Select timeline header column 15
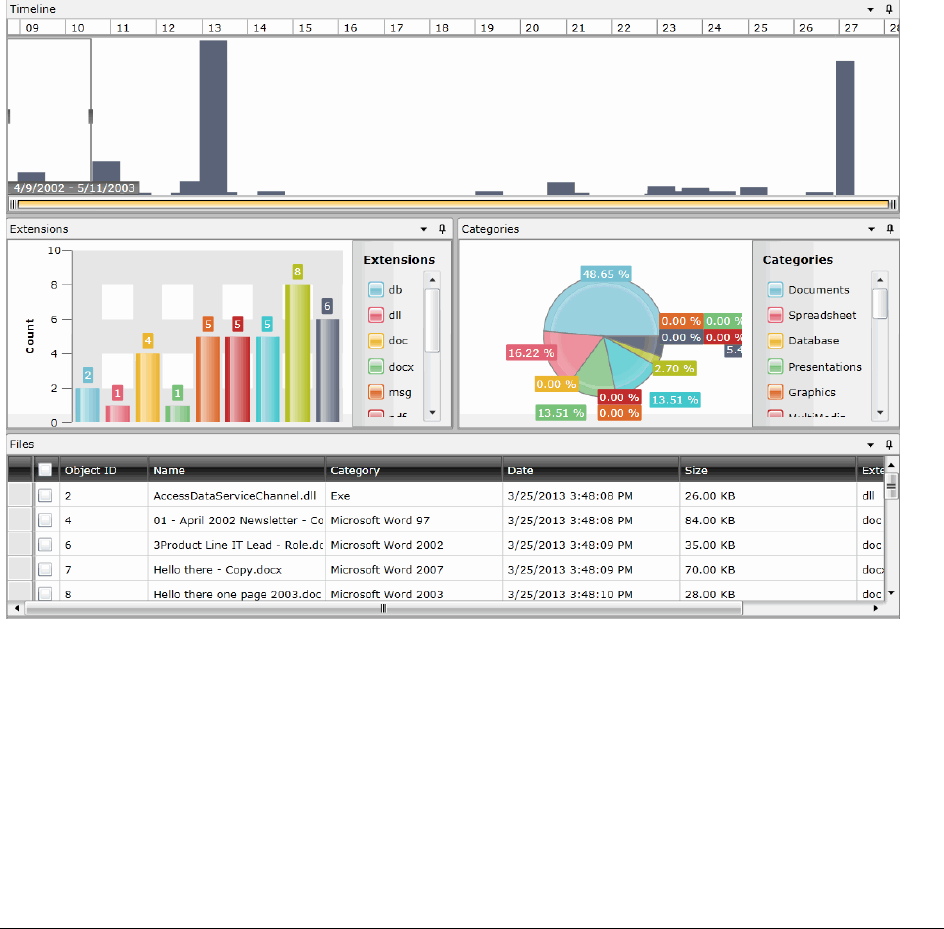Image resolution: width=944 pixels, height=929 pixels. [315, 28]
